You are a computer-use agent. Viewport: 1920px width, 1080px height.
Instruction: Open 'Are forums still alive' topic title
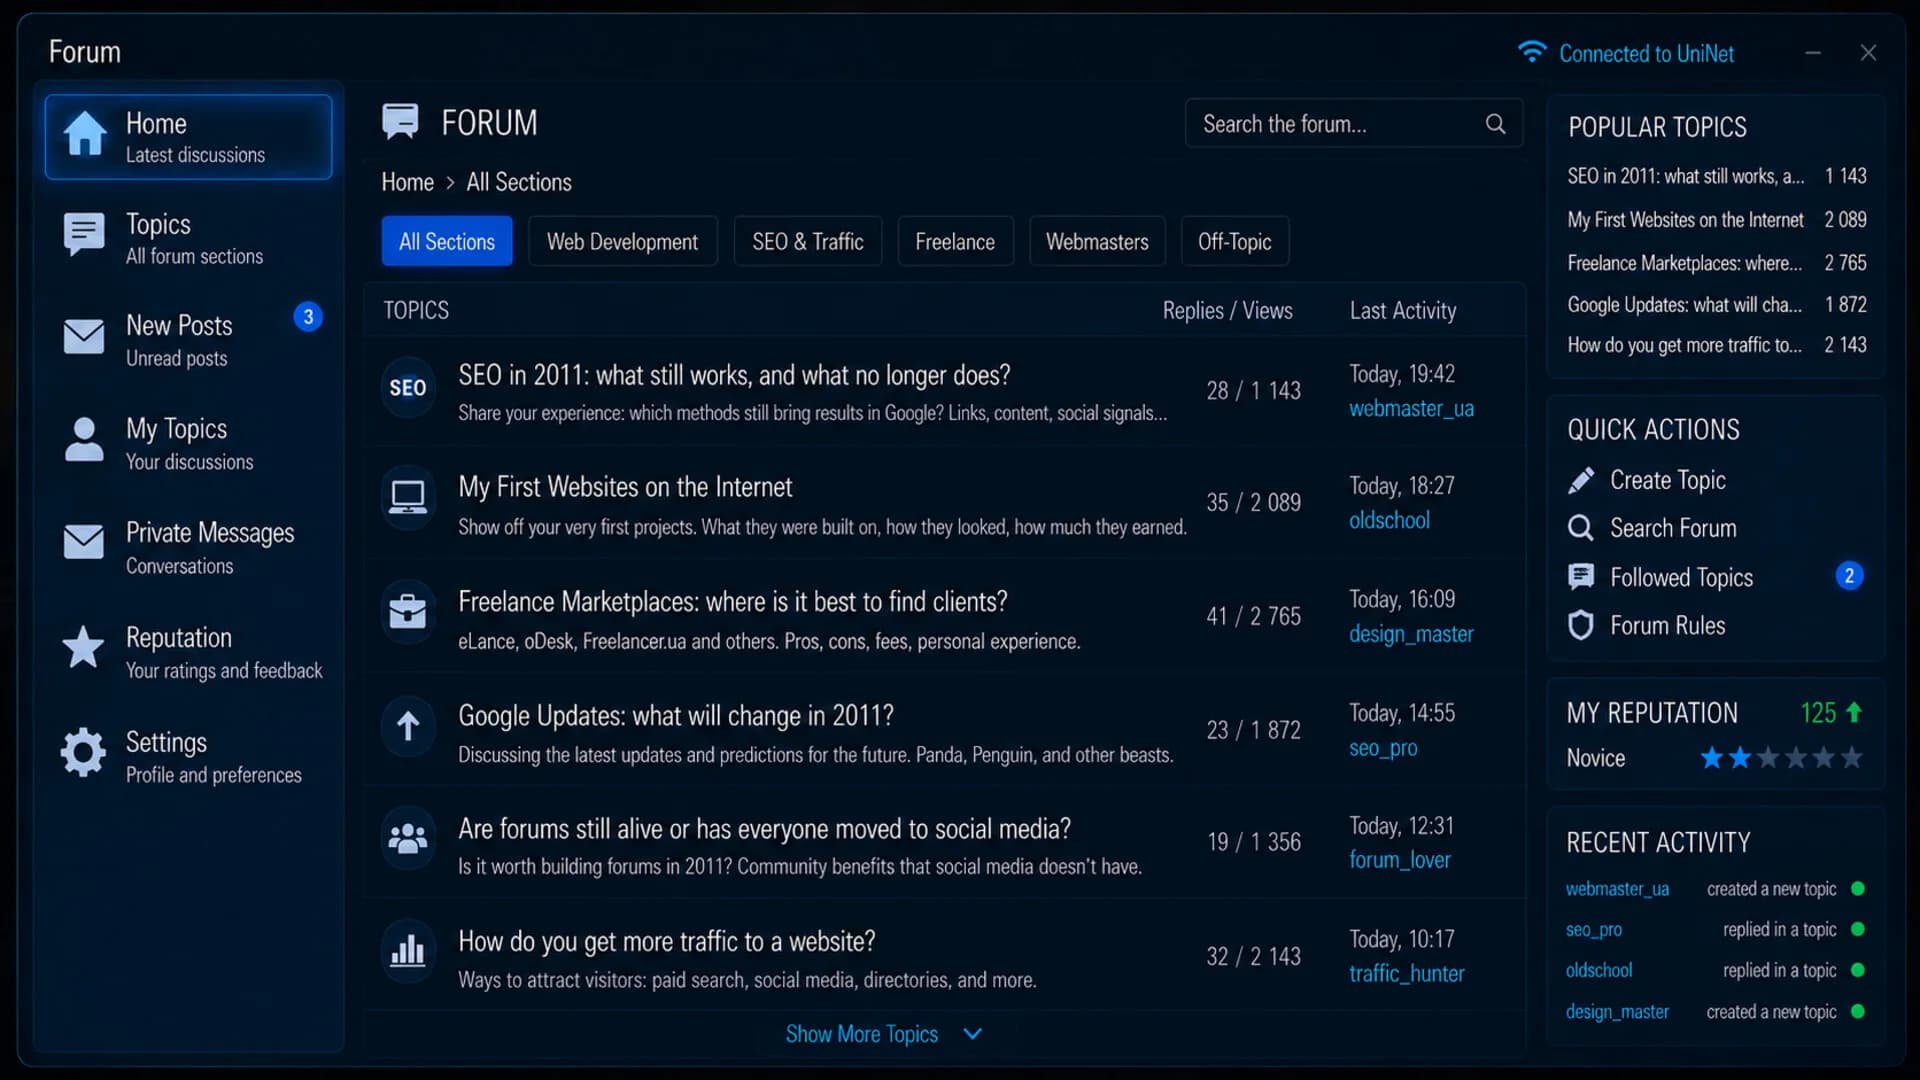(764, 829)
